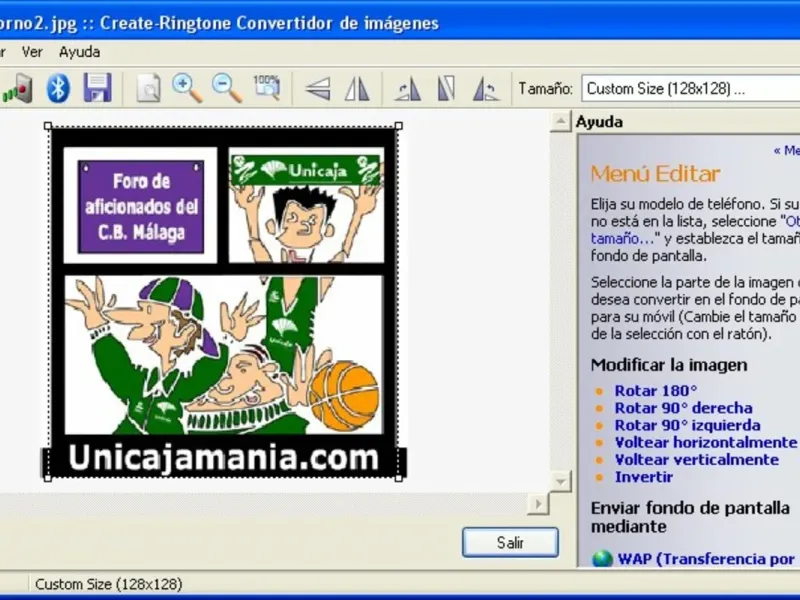Image resolution: width=800 pixels, height=600 pixels.
Task: Click selection handle at image top-left corner
Action: [x=48, y=126]
